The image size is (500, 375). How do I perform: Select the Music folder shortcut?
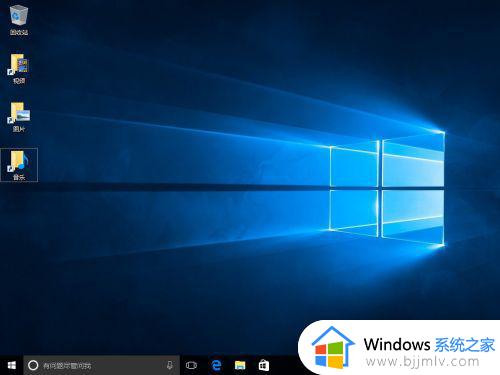(x=19, y=165)
